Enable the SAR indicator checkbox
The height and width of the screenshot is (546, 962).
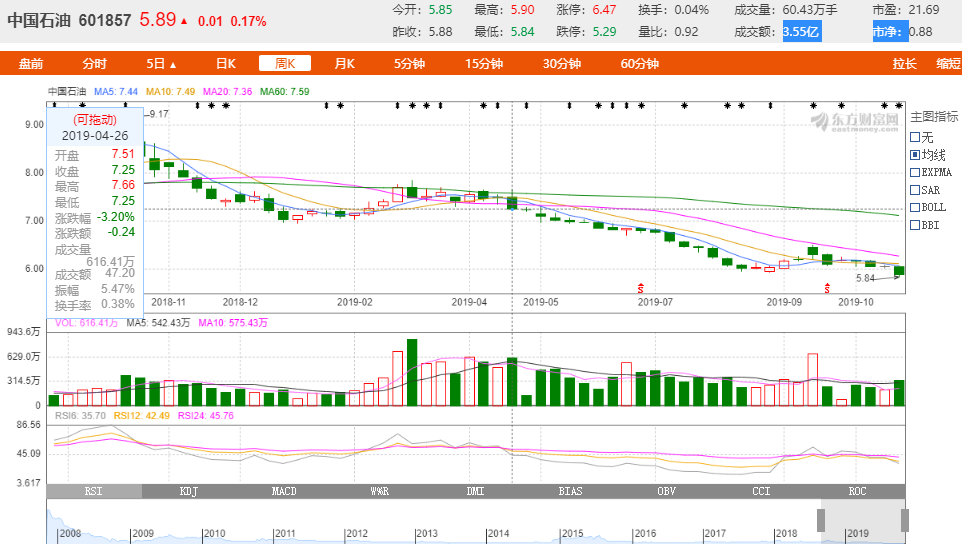(x=915, y=190)
